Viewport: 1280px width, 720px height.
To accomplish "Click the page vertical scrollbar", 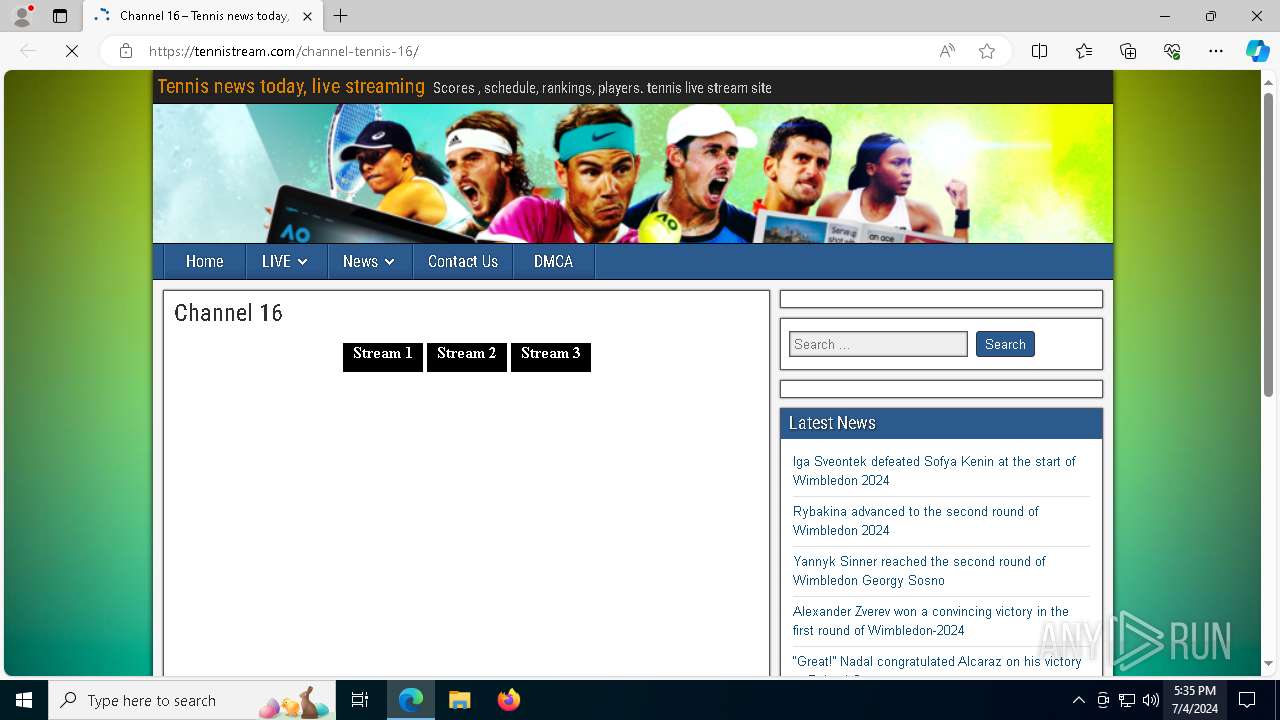I will pos(1268,245).
